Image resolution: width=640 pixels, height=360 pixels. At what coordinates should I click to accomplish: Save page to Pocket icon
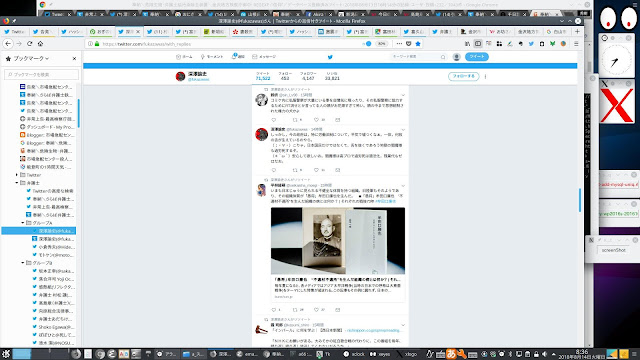[409, 44]
